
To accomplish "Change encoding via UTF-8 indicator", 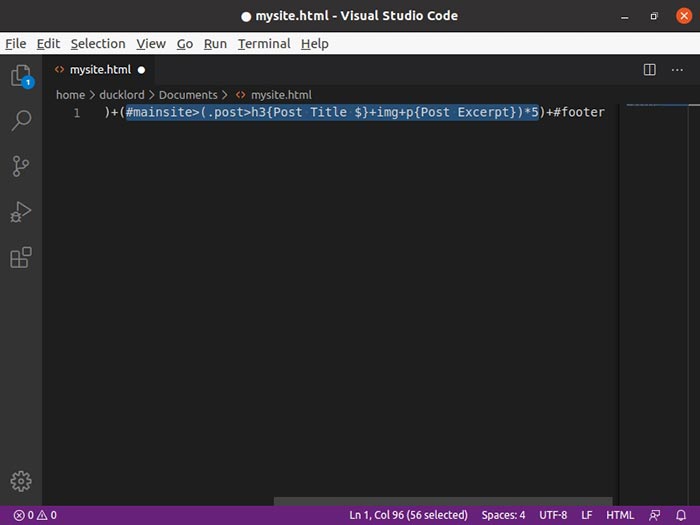I will 551,515.
